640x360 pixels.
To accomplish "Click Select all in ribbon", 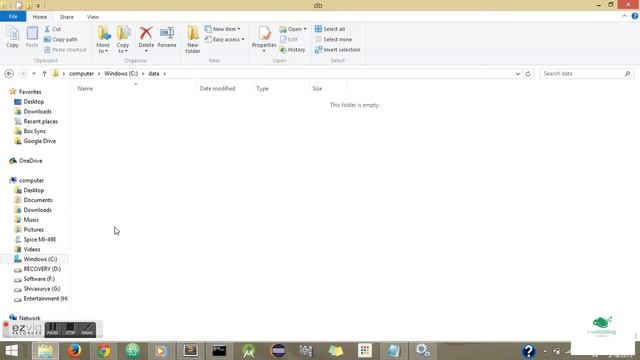I will (330, 29).
